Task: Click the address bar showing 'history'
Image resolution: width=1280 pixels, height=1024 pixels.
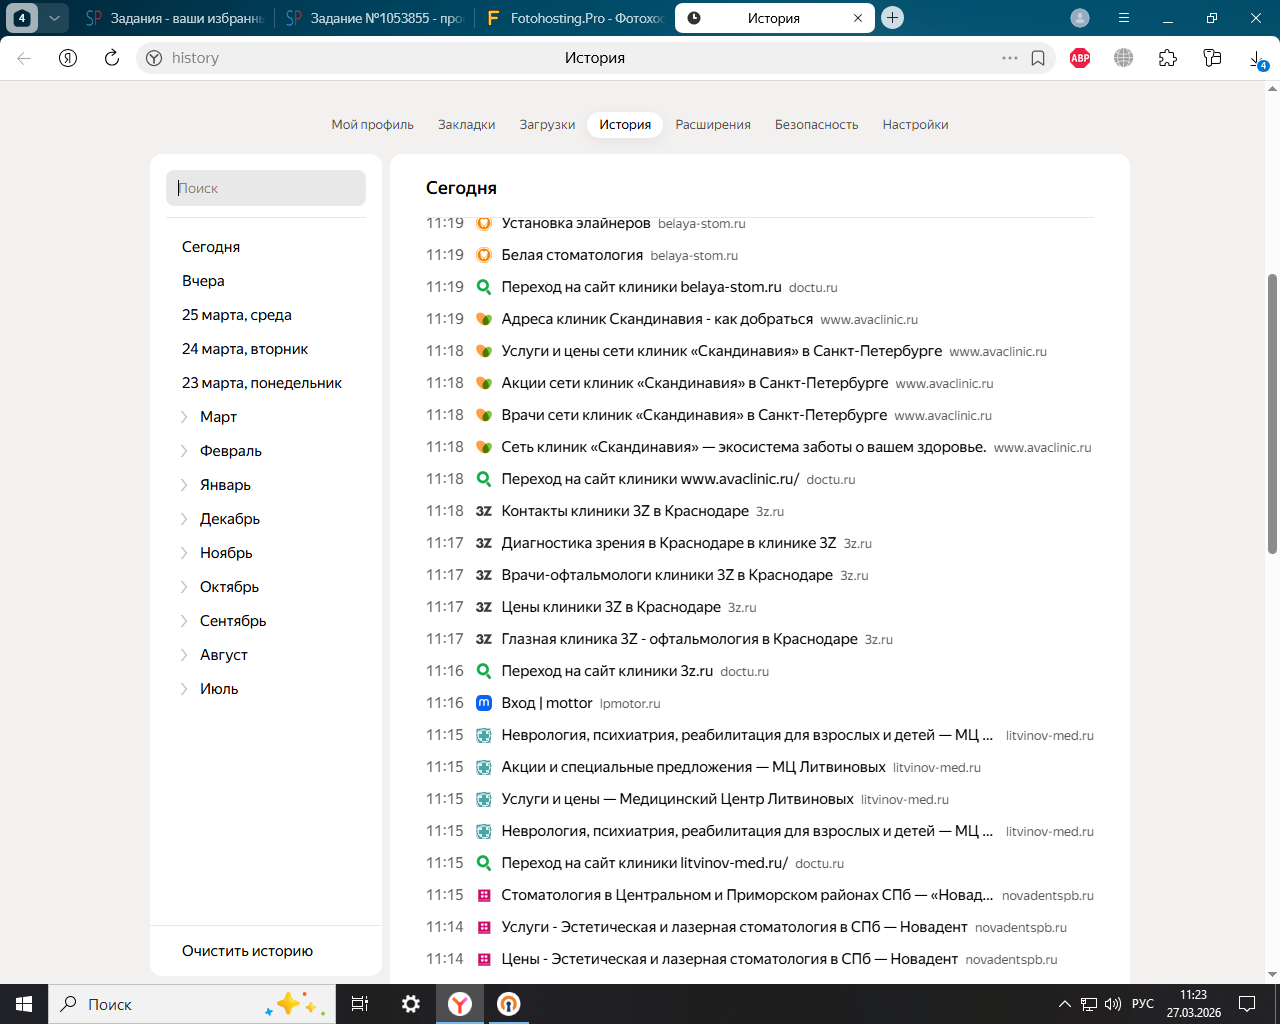Action: 595,58
